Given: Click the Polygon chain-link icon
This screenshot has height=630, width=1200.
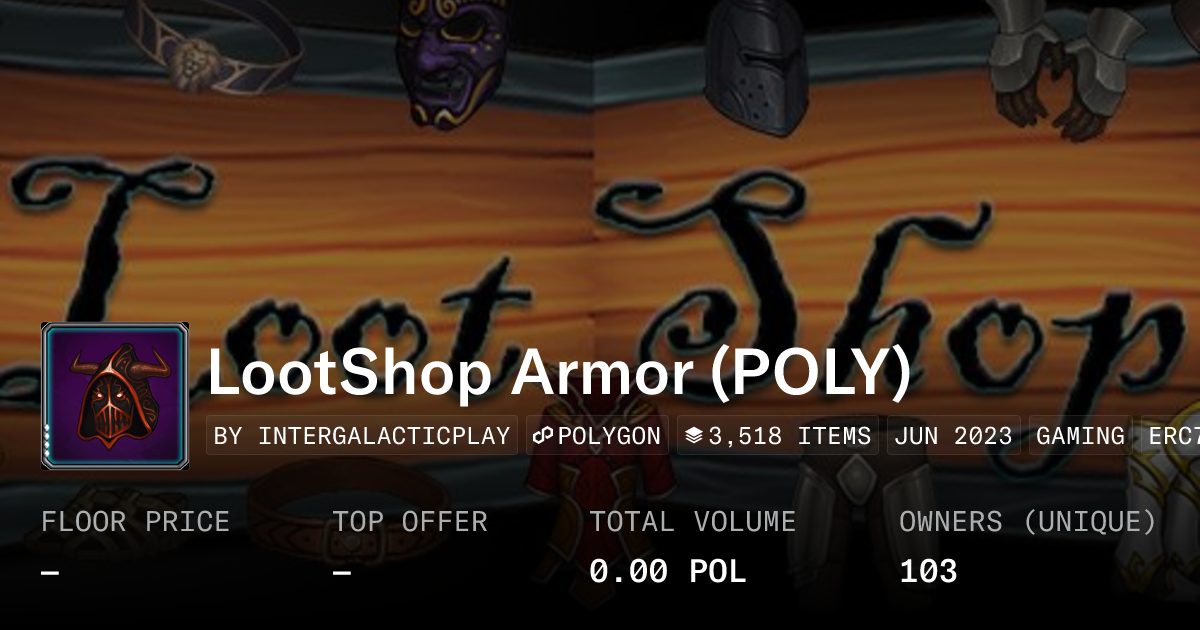Looking at the screenshot, I should tap(544, 436).
